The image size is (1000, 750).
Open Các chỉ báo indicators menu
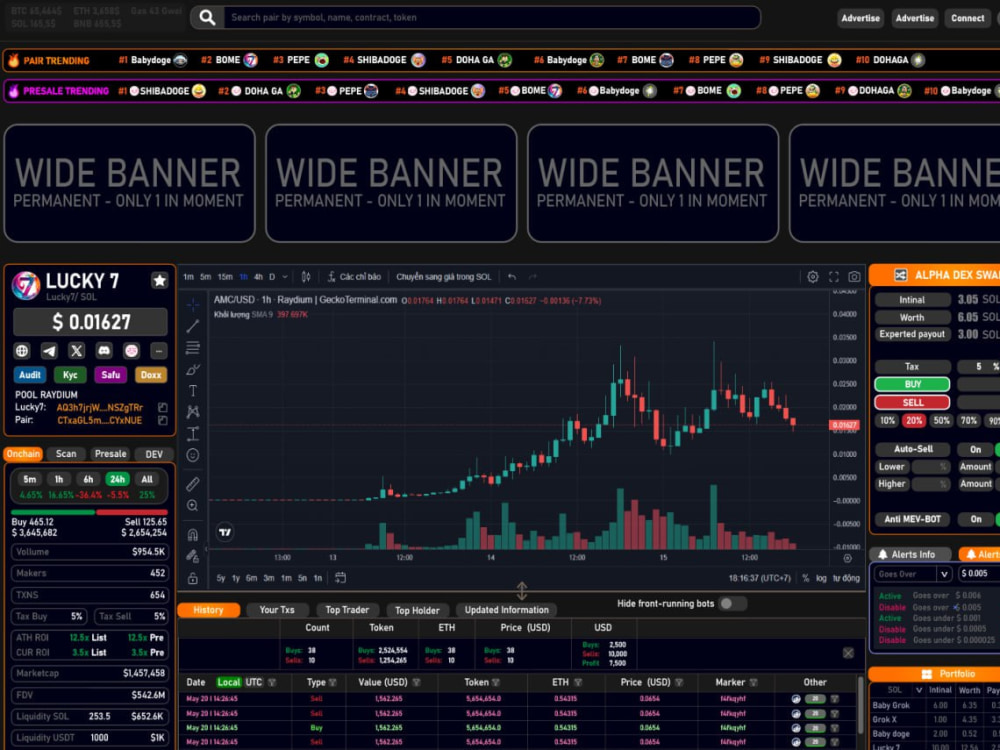point(354,277)
